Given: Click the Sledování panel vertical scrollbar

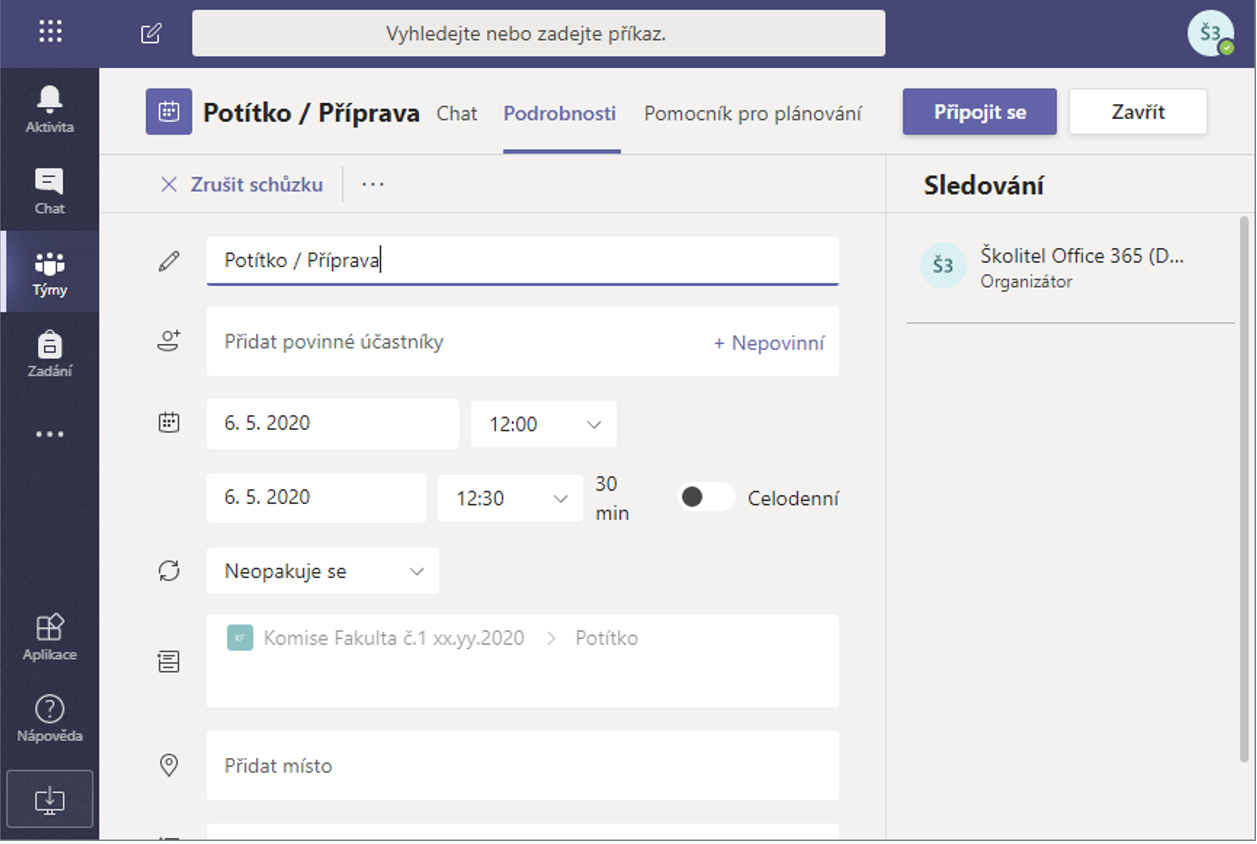Looking at the screenshot, I should coord(1245,490).
